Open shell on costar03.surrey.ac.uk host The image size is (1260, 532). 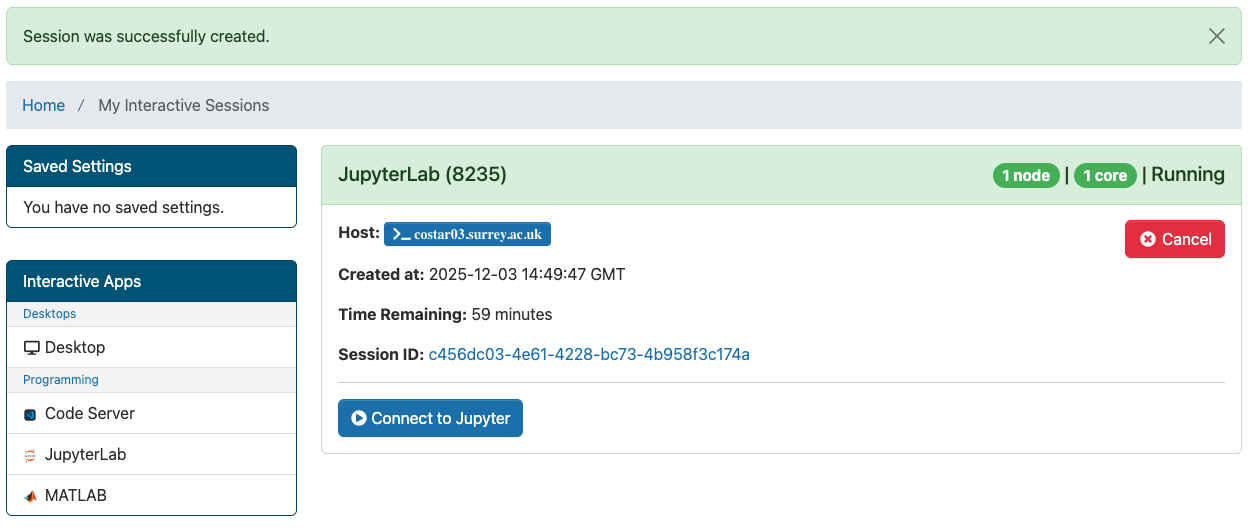[x=467, y=234]
